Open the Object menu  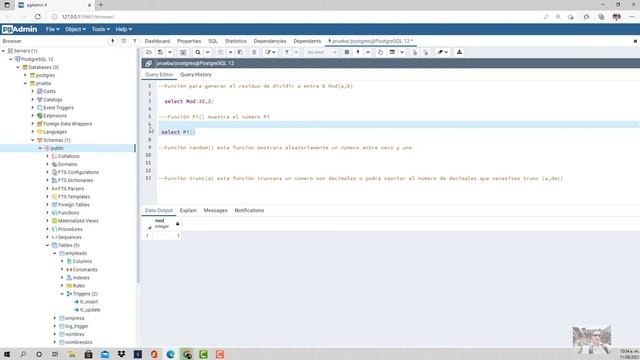[x=75, y=29]
